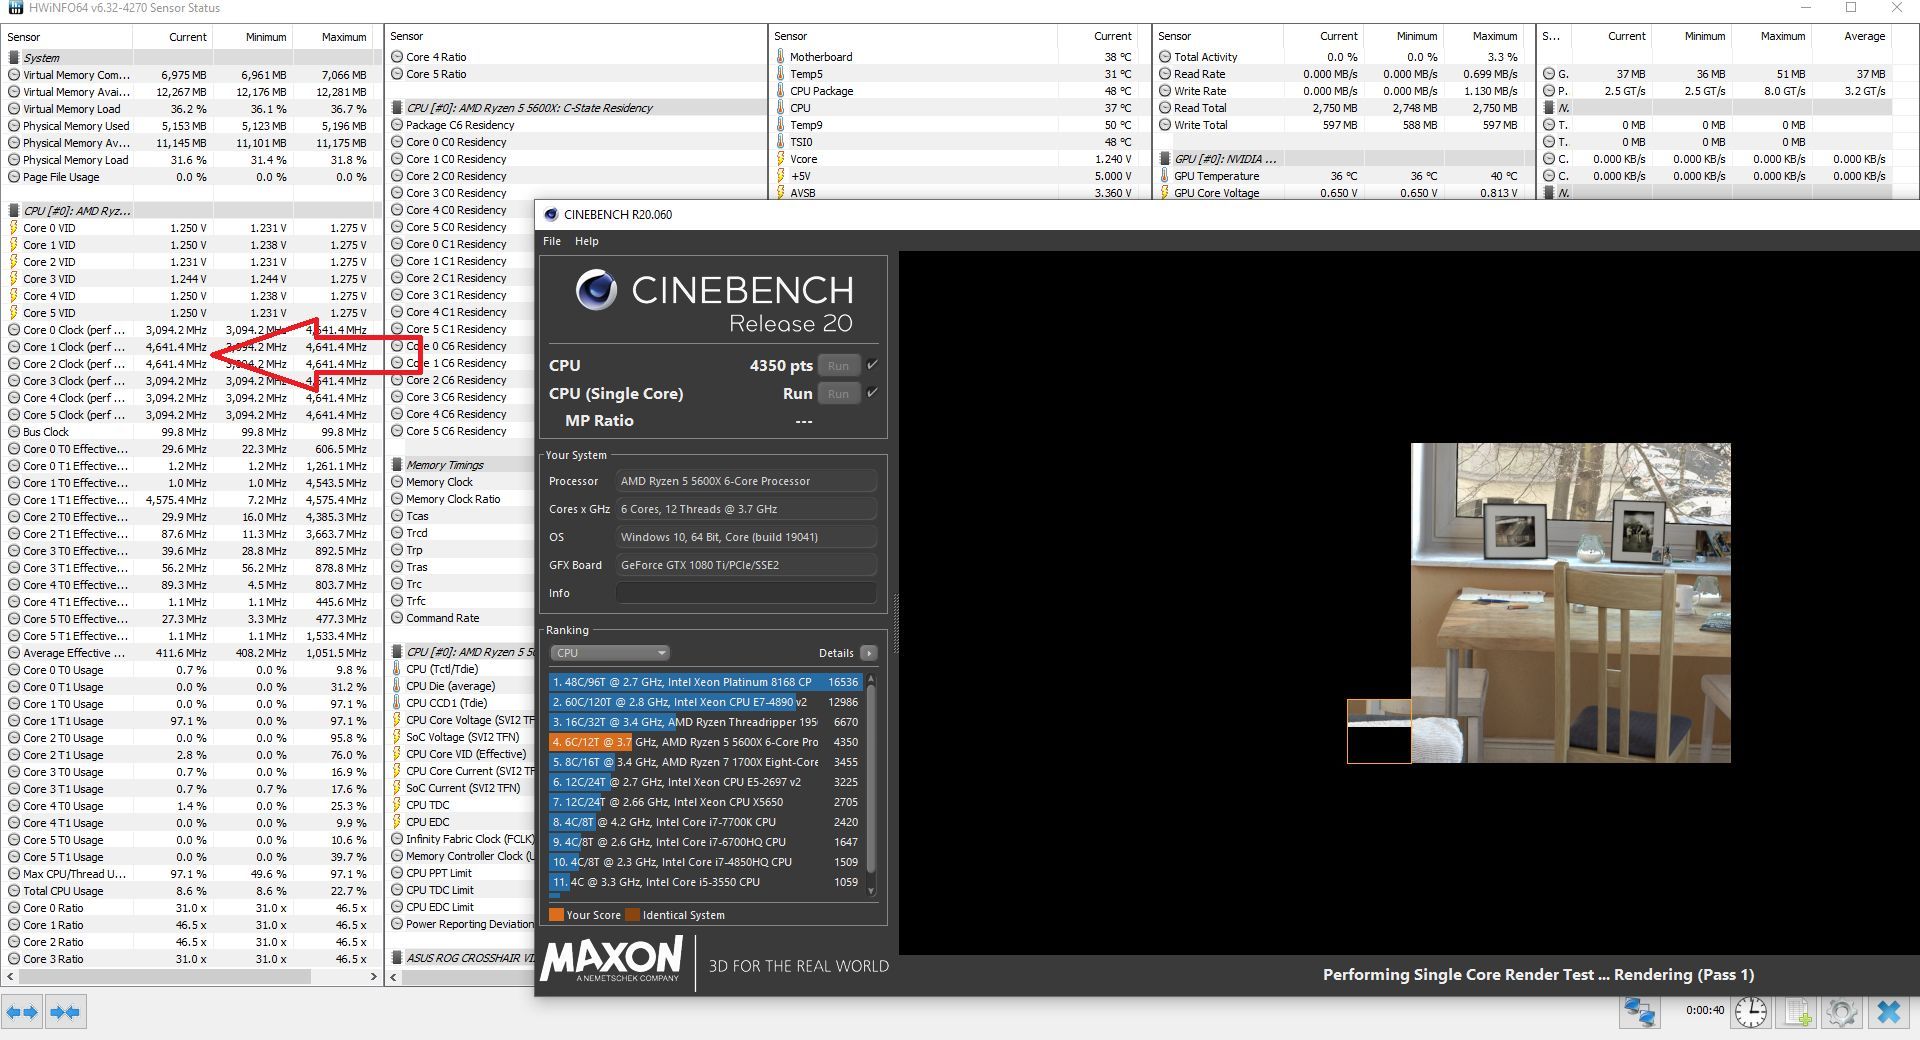
Task: Click the Total Activity sensor icon
Action: [1165, 57]
